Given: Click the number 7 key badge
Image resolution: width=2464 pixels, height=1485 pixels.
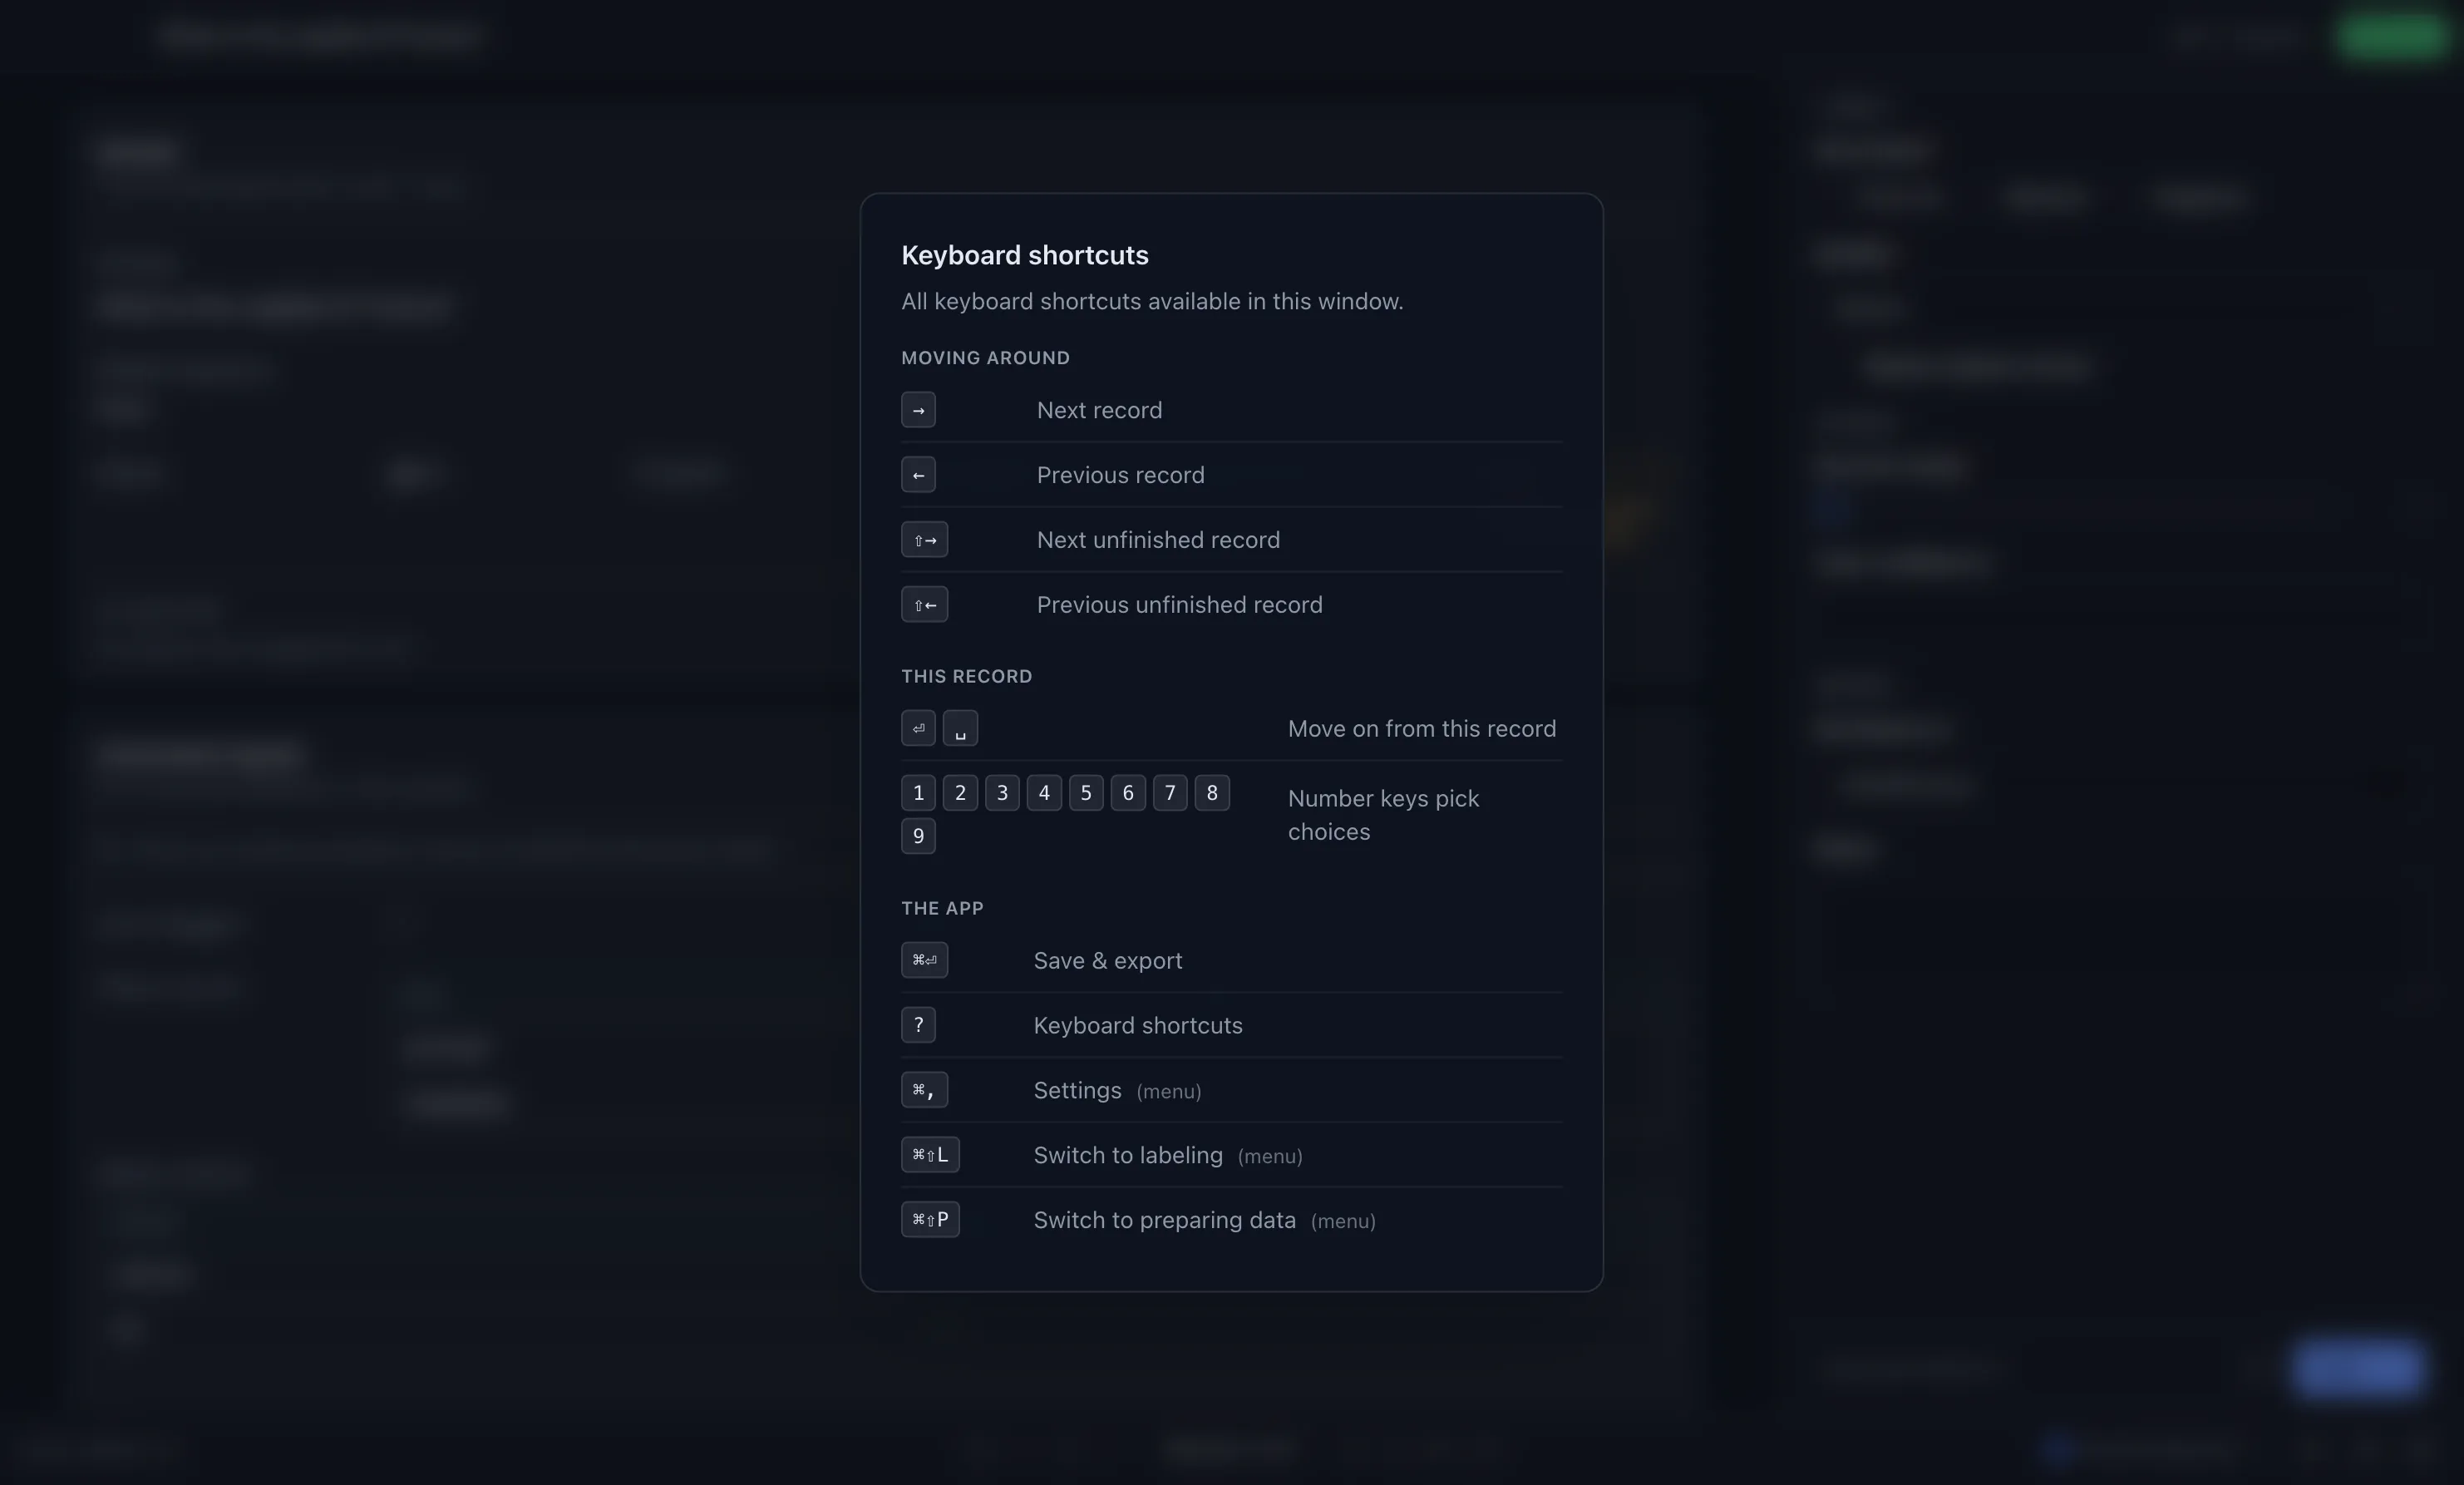Looking at the screenshot, I should 1170,793.
